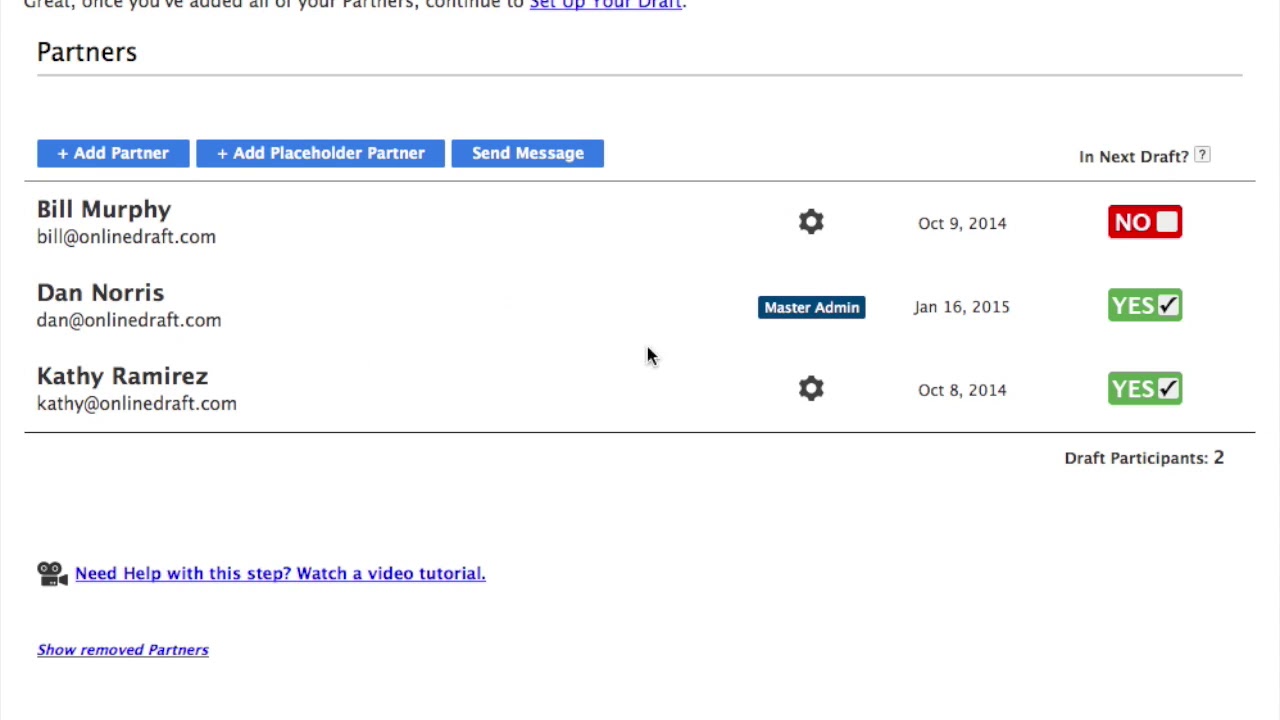This screenshot has height=720, width=1280.
Task: Toggle Kathy Ramirez's YES draft switch
Action: coord(1145,389)
